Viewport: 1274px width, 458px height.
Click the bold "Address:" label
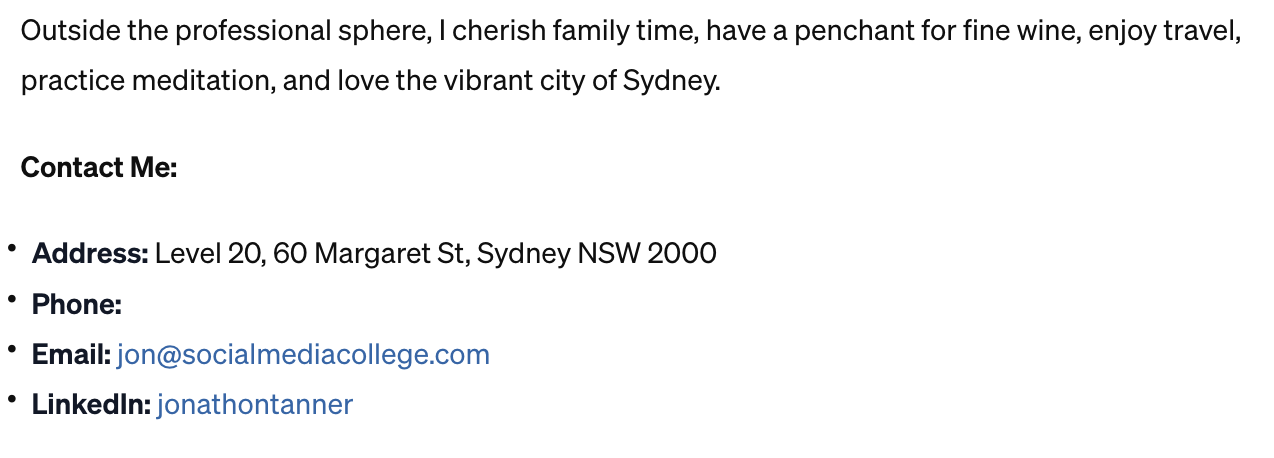pos(90,253)
